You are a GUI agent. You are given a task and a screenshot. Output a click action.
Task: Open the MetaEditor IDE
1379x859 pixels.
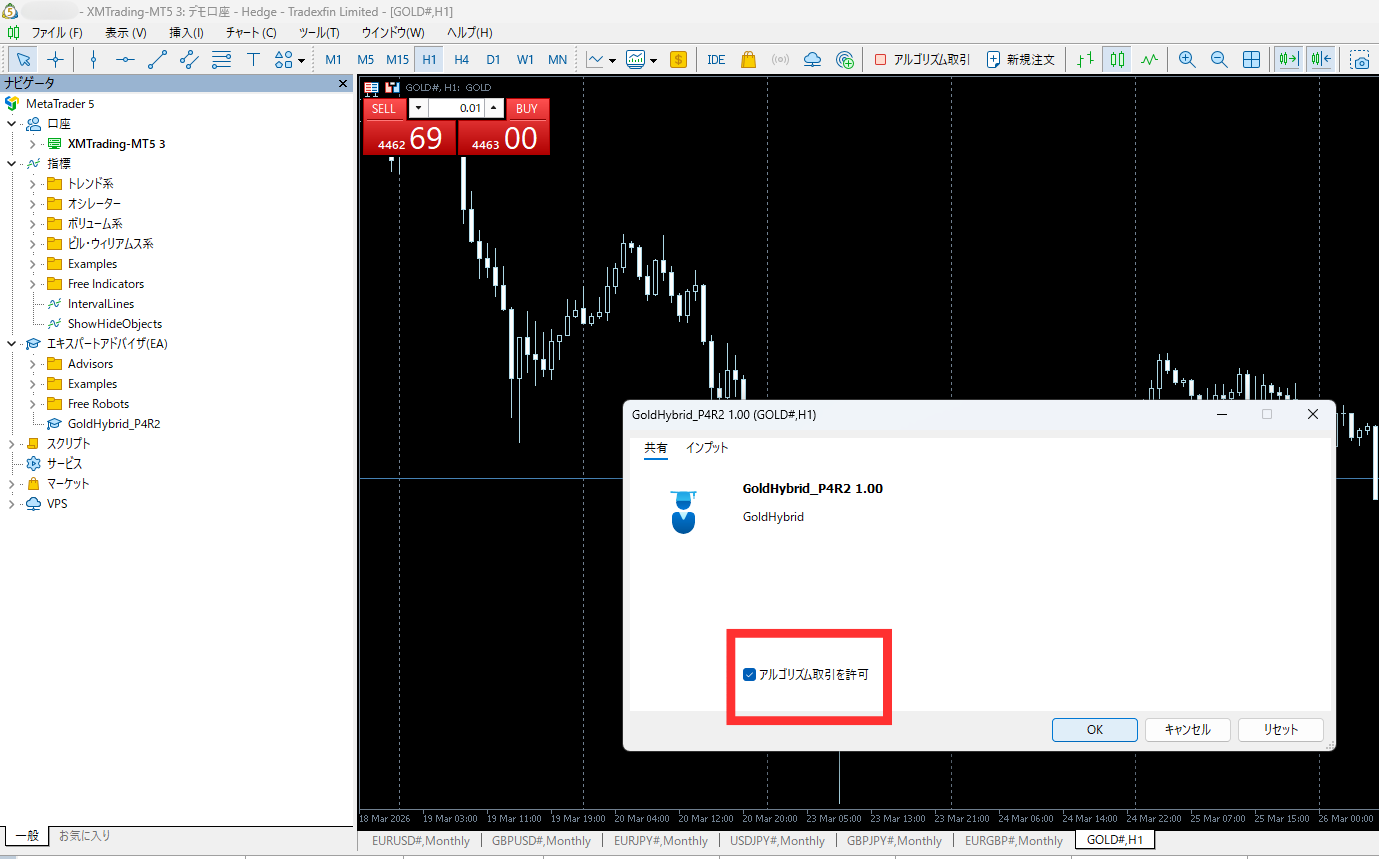716,59
